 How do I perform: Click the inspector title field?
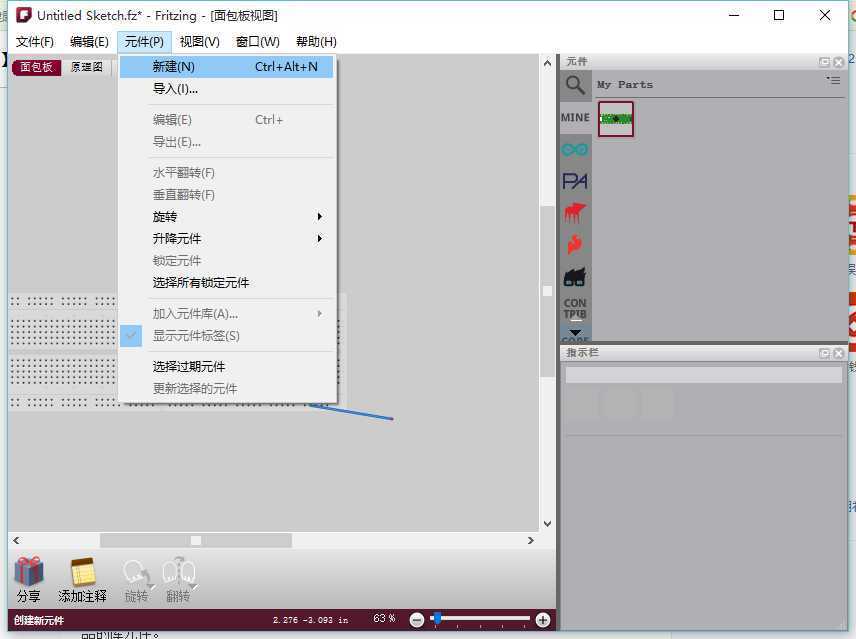[704, 375]
